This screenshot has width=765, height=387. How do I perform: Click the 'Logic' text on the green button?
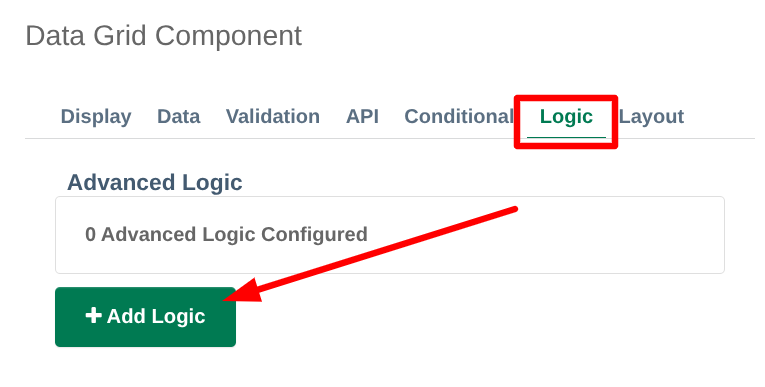coord(178,317)
